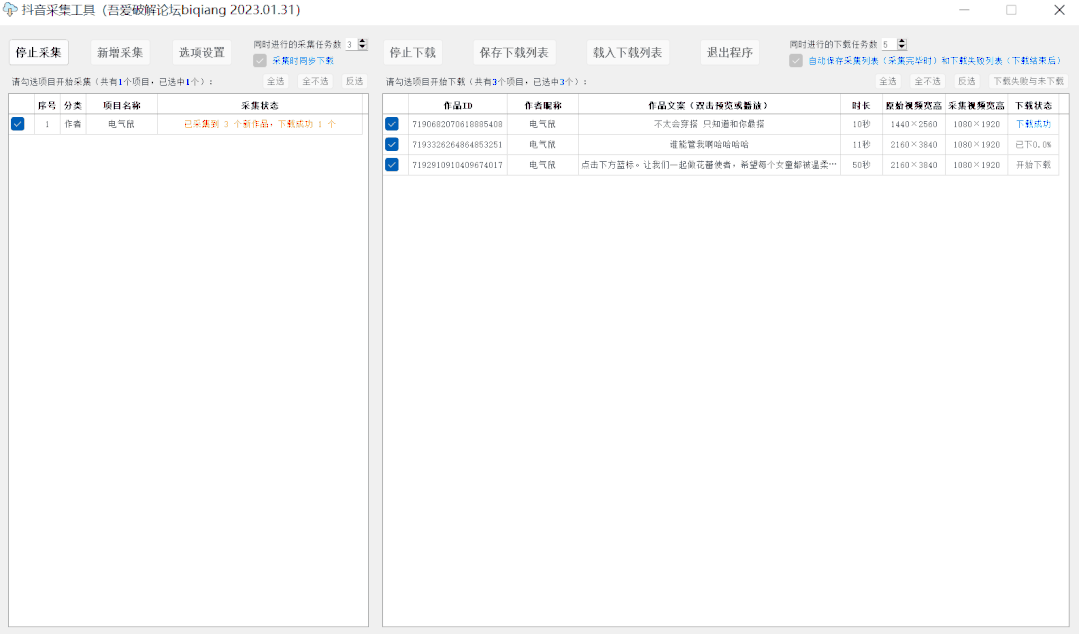
Task: Click 电气鼠 in the collection project row
Action: (x=122, y=124)
